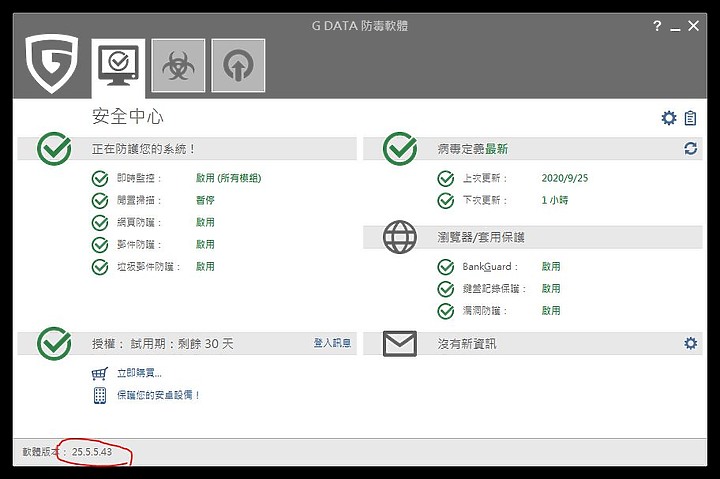Click the 上次更新： label
The width and height of the screenshot is (720, 479).
click(x=485, y=178)
